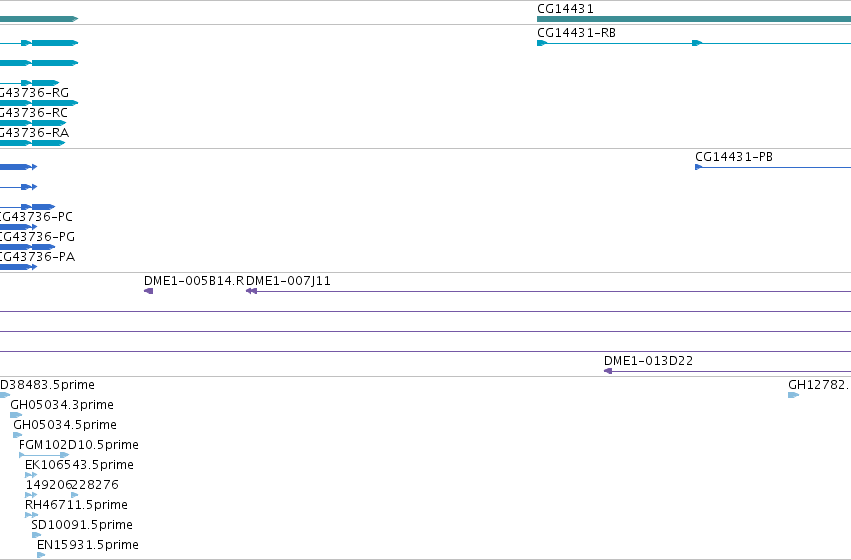Click the transcript bar beneath the -RG label
The image size is (851, 560).
(x=39, y=103)
